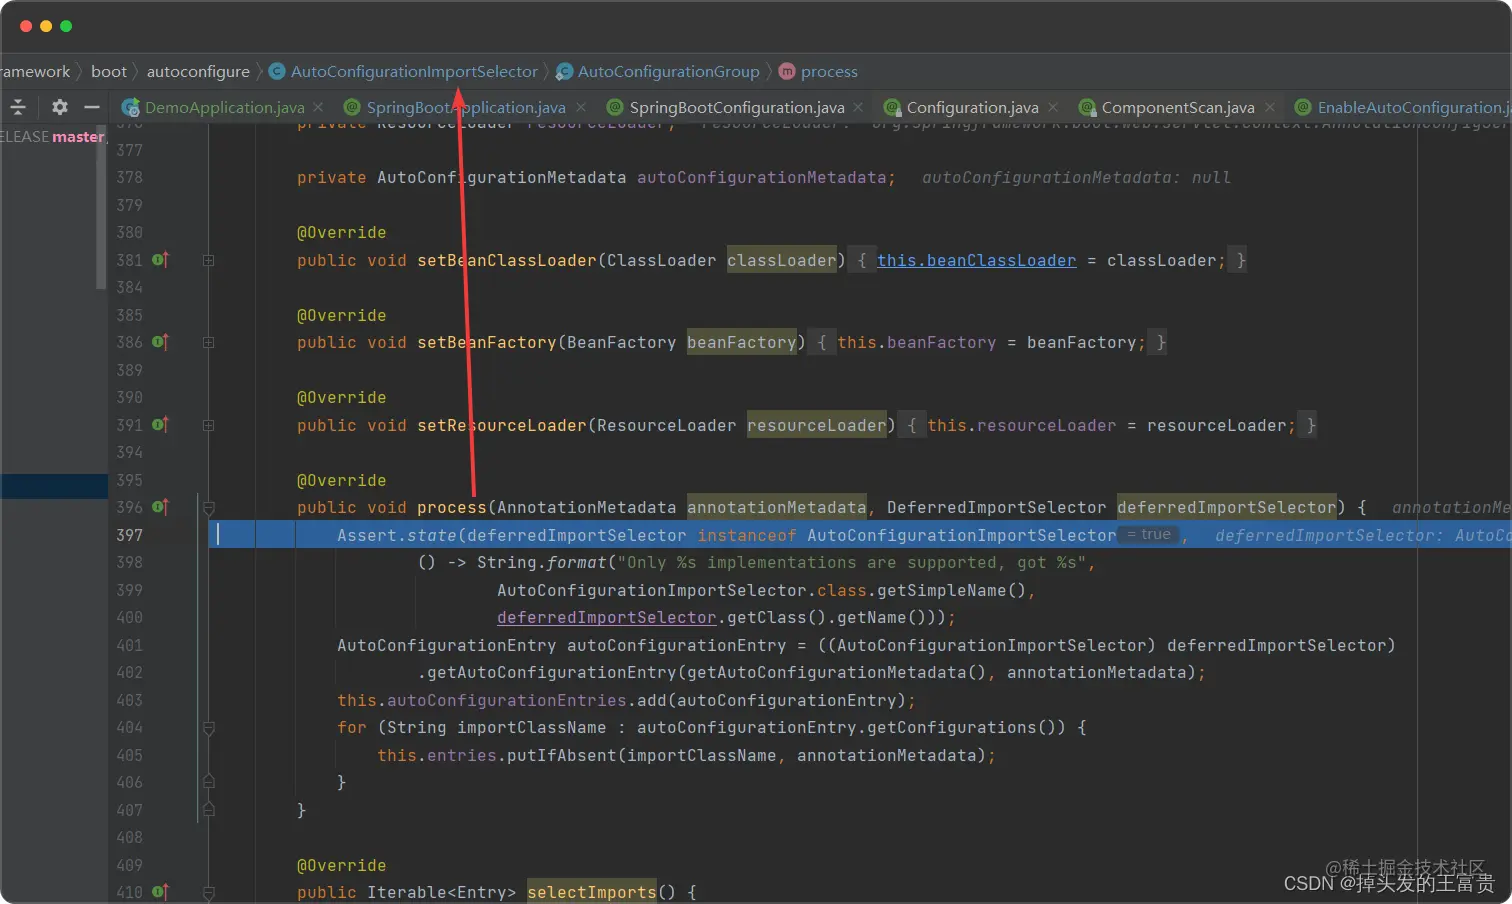Switch to the DemoApplication.java tab
The height and width of the screenshot is (904, 1512).
(224, 107)
